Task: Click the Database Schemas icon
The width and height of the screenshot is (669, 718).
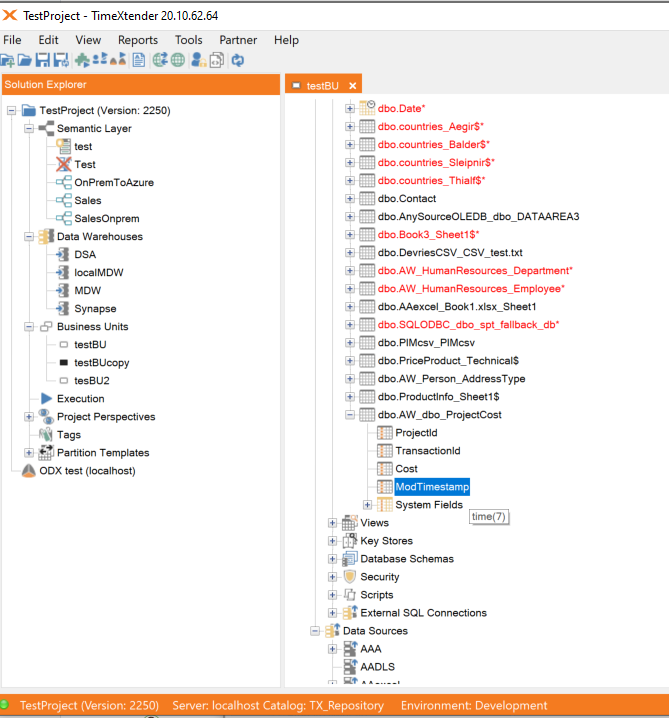Action: tap(350, 559)
